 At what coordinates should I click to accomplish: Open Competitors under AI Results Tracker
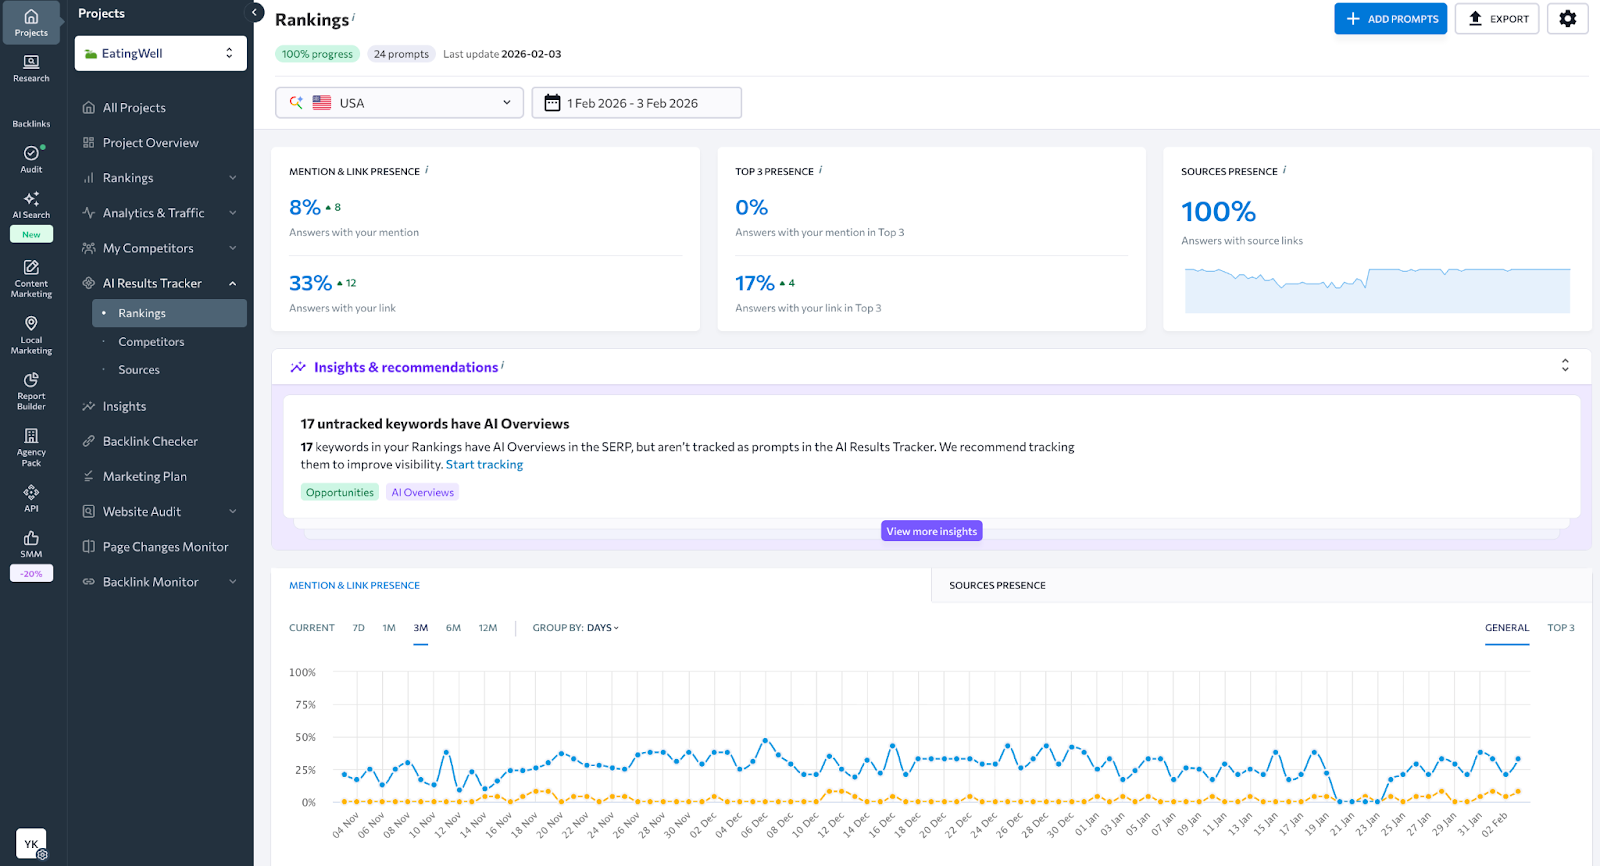(x=151, y=342)
